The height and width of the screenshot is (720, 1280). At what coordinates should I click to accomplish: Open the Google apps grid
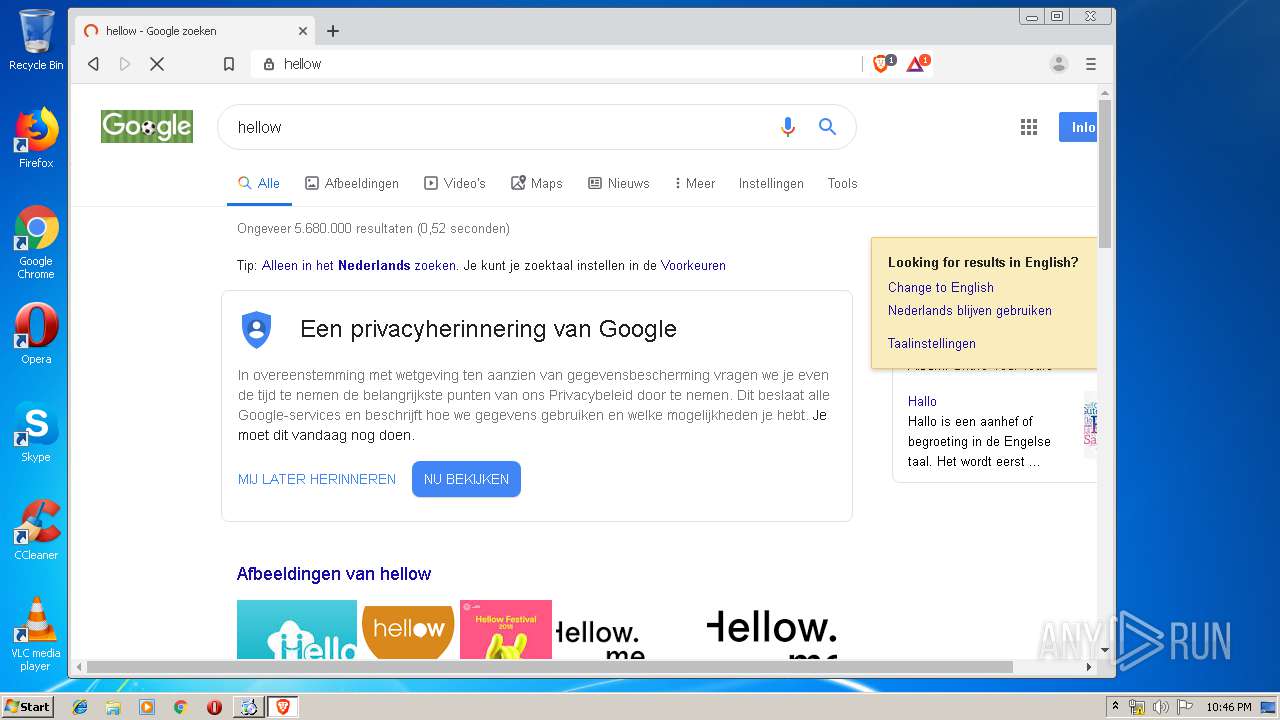coord(1029,127)
